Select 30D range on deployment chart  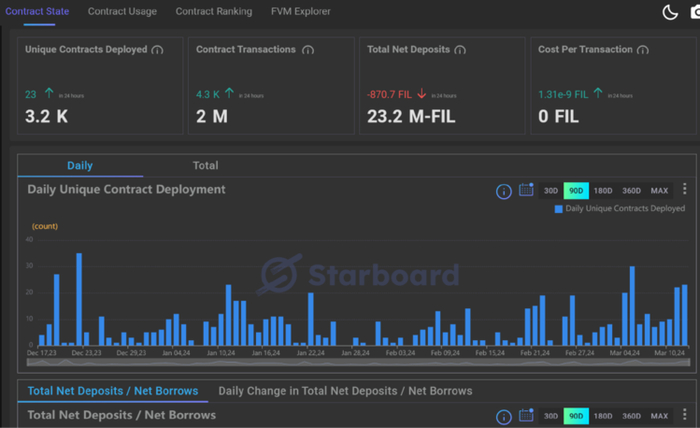pyautogui.click(x=551, y=191)
